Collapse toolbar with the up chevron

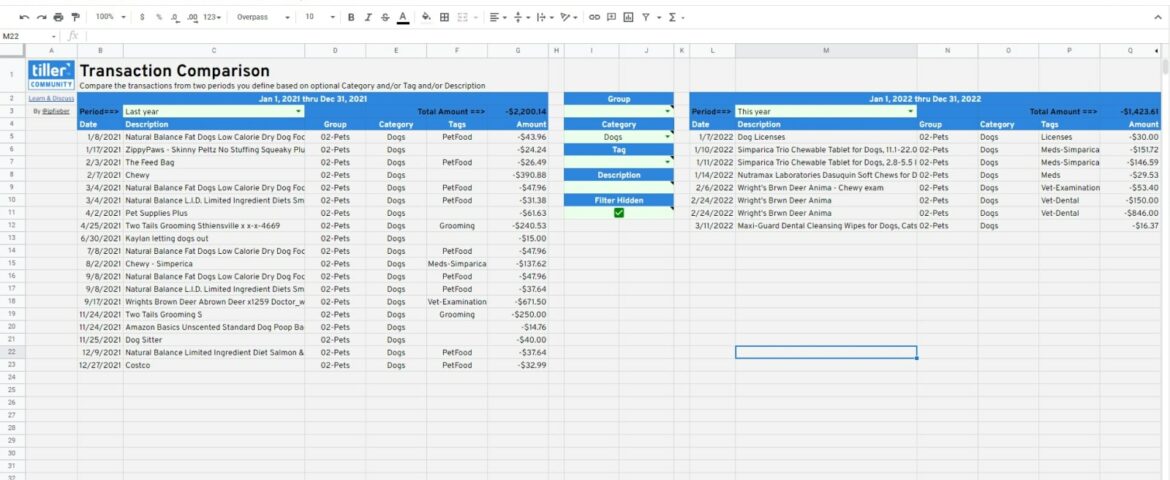(x=1158, y=16)
